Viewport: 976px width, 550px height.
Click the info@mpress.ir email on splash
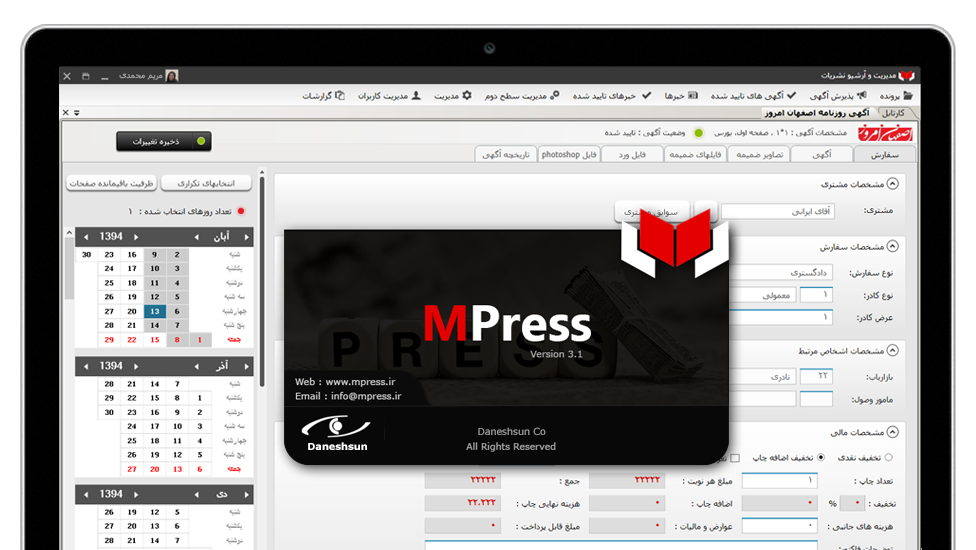(366, 396)
